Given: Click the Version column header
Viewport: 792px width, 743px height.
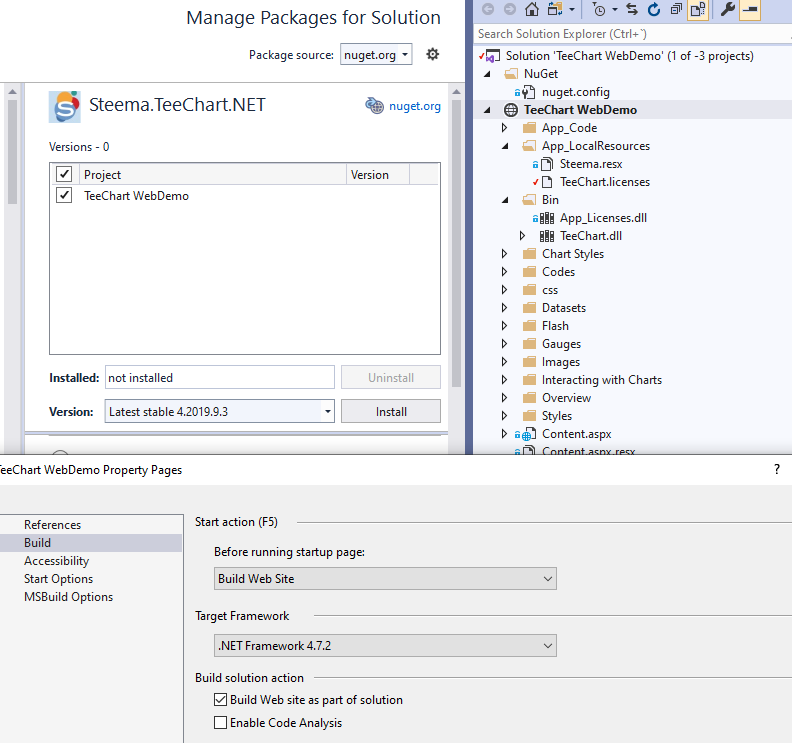Looking at the screenshot, I should 377,174.
